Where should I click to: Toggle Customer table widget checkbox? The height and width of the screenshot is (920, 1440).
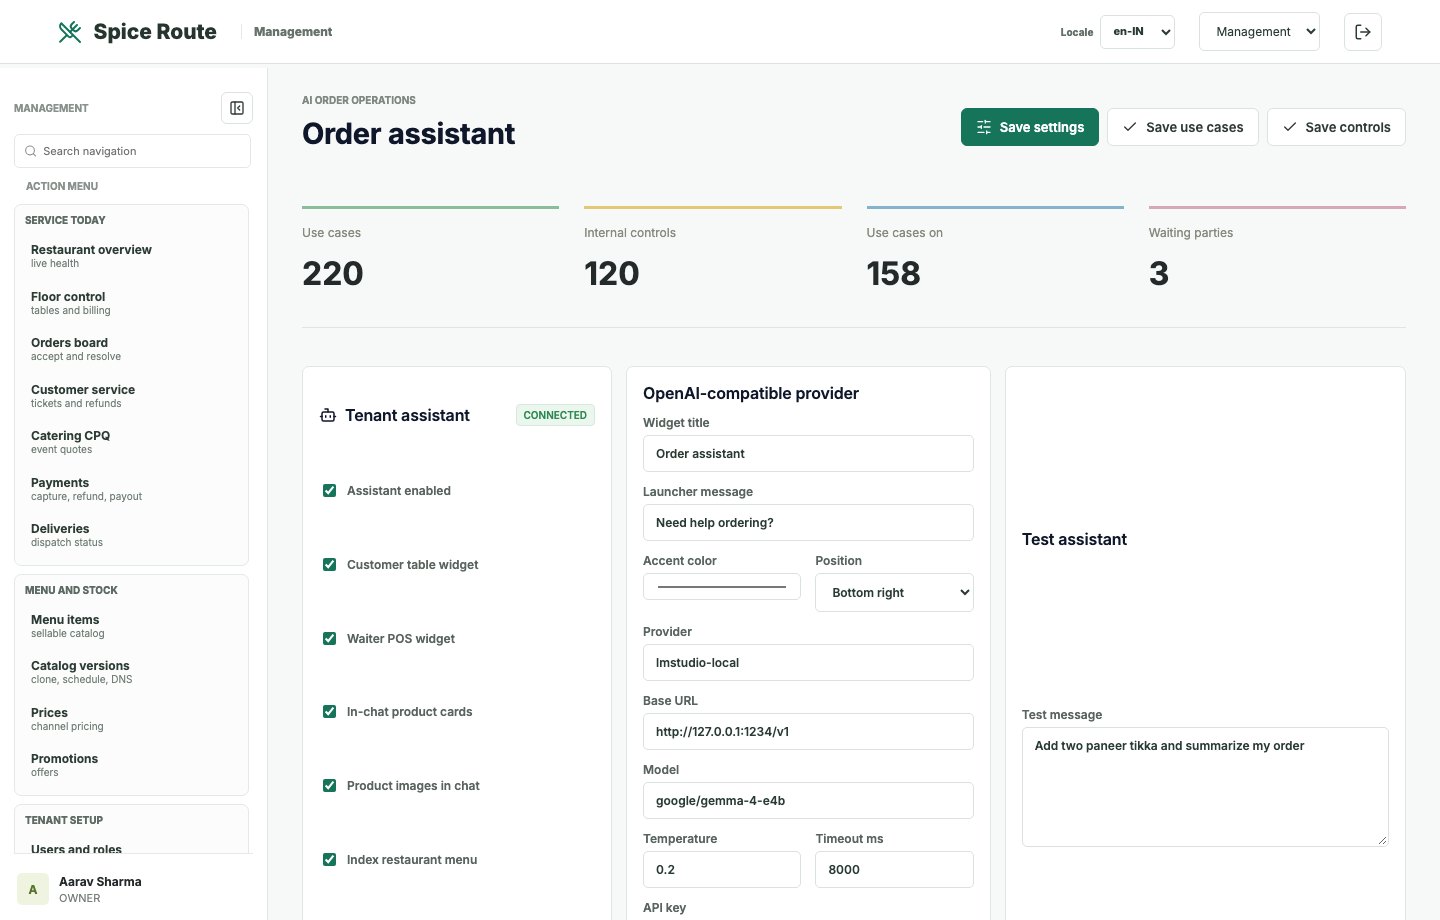[329, 564]
